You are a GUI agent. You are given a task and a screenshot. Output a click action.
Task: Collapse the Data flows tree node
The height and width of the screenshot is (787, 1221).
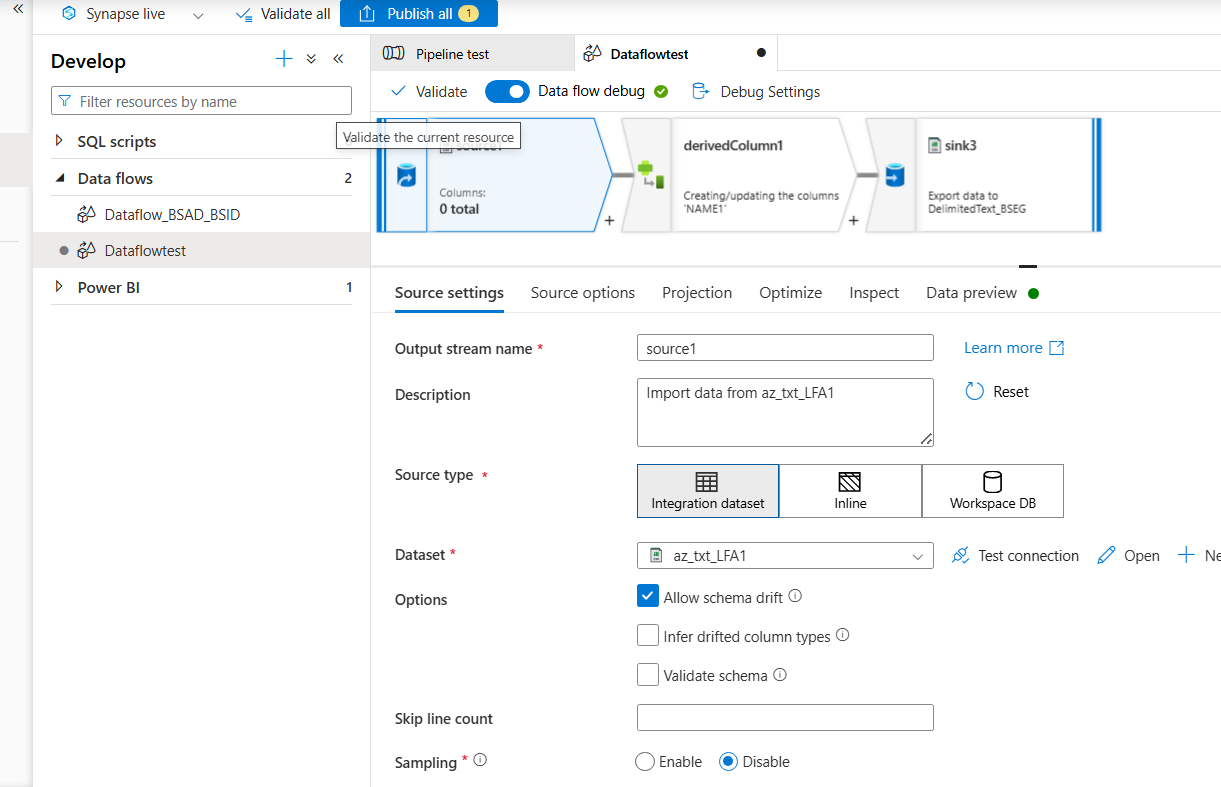[59, 178]
